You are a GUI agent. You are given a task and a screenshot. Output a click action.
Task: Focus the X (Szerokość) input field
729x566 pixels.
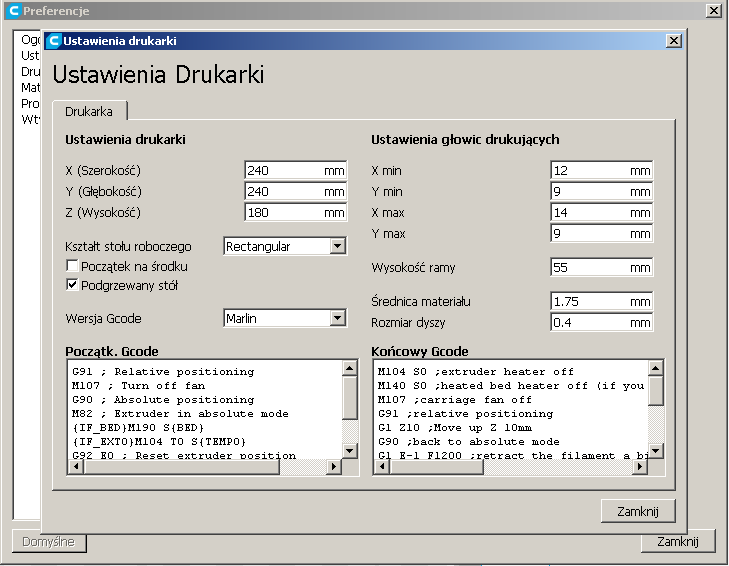296,170
